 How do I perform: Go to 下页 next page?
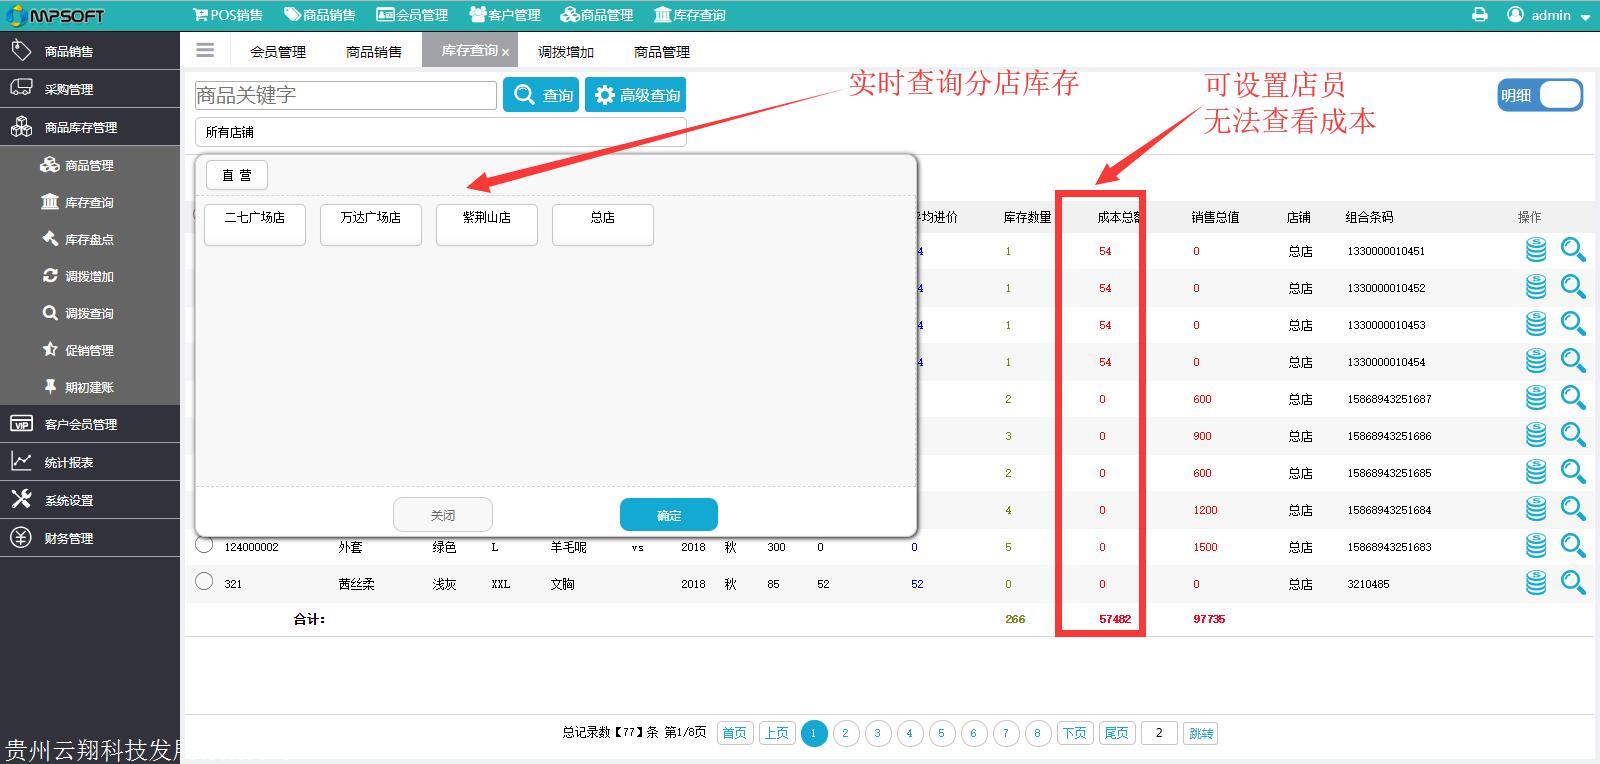tap(1075, 733)
